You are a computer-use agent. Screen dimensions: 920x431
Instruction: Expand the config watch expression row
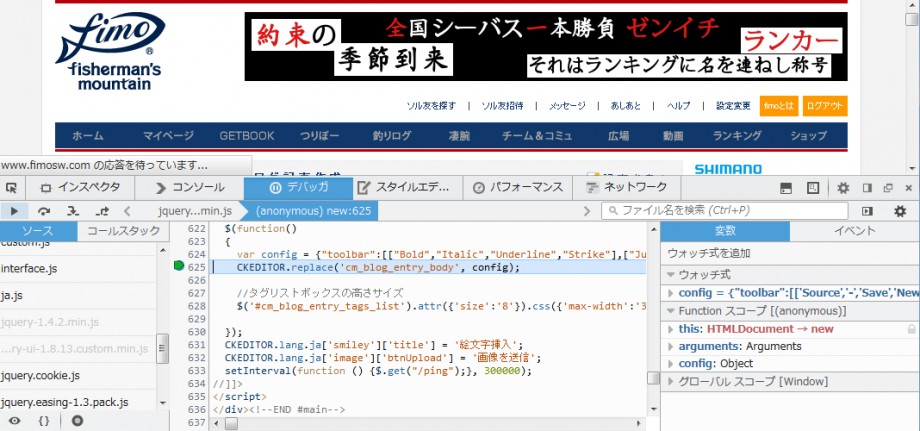pyautogui.click(x=671, y=293)
